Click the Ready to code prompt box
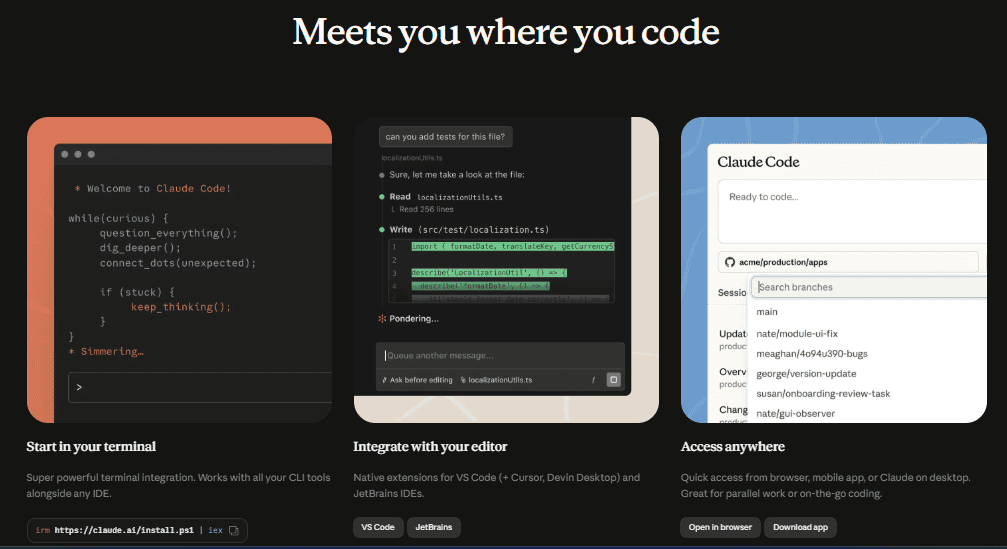This screenshot has height=549, width=1007. point(852,211)
